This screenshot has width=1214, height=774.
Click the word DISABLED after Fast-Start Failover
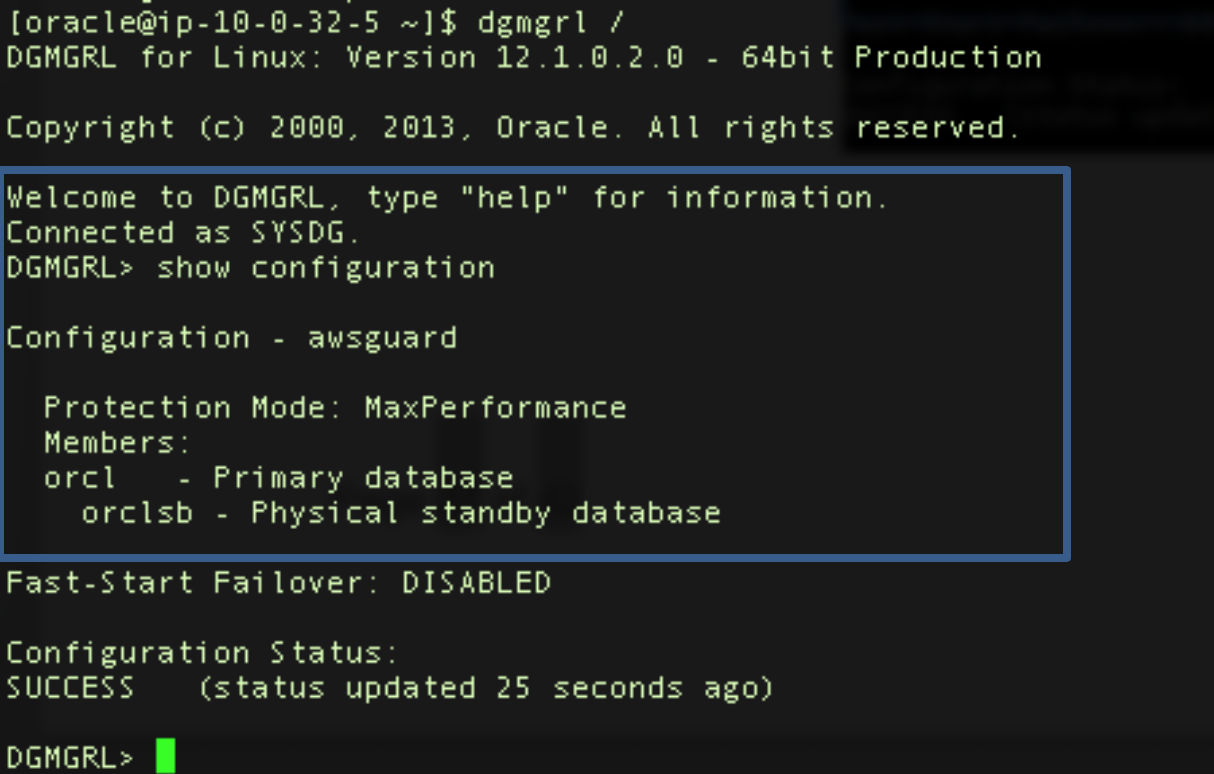pos(477,582)
